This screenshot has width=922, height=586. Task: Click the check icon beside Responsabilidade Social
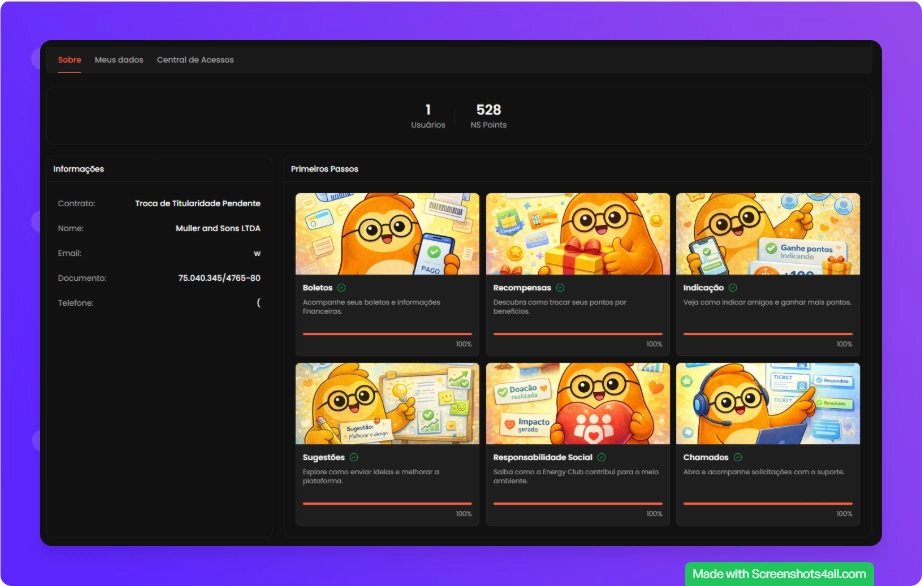tap(600, 457)
